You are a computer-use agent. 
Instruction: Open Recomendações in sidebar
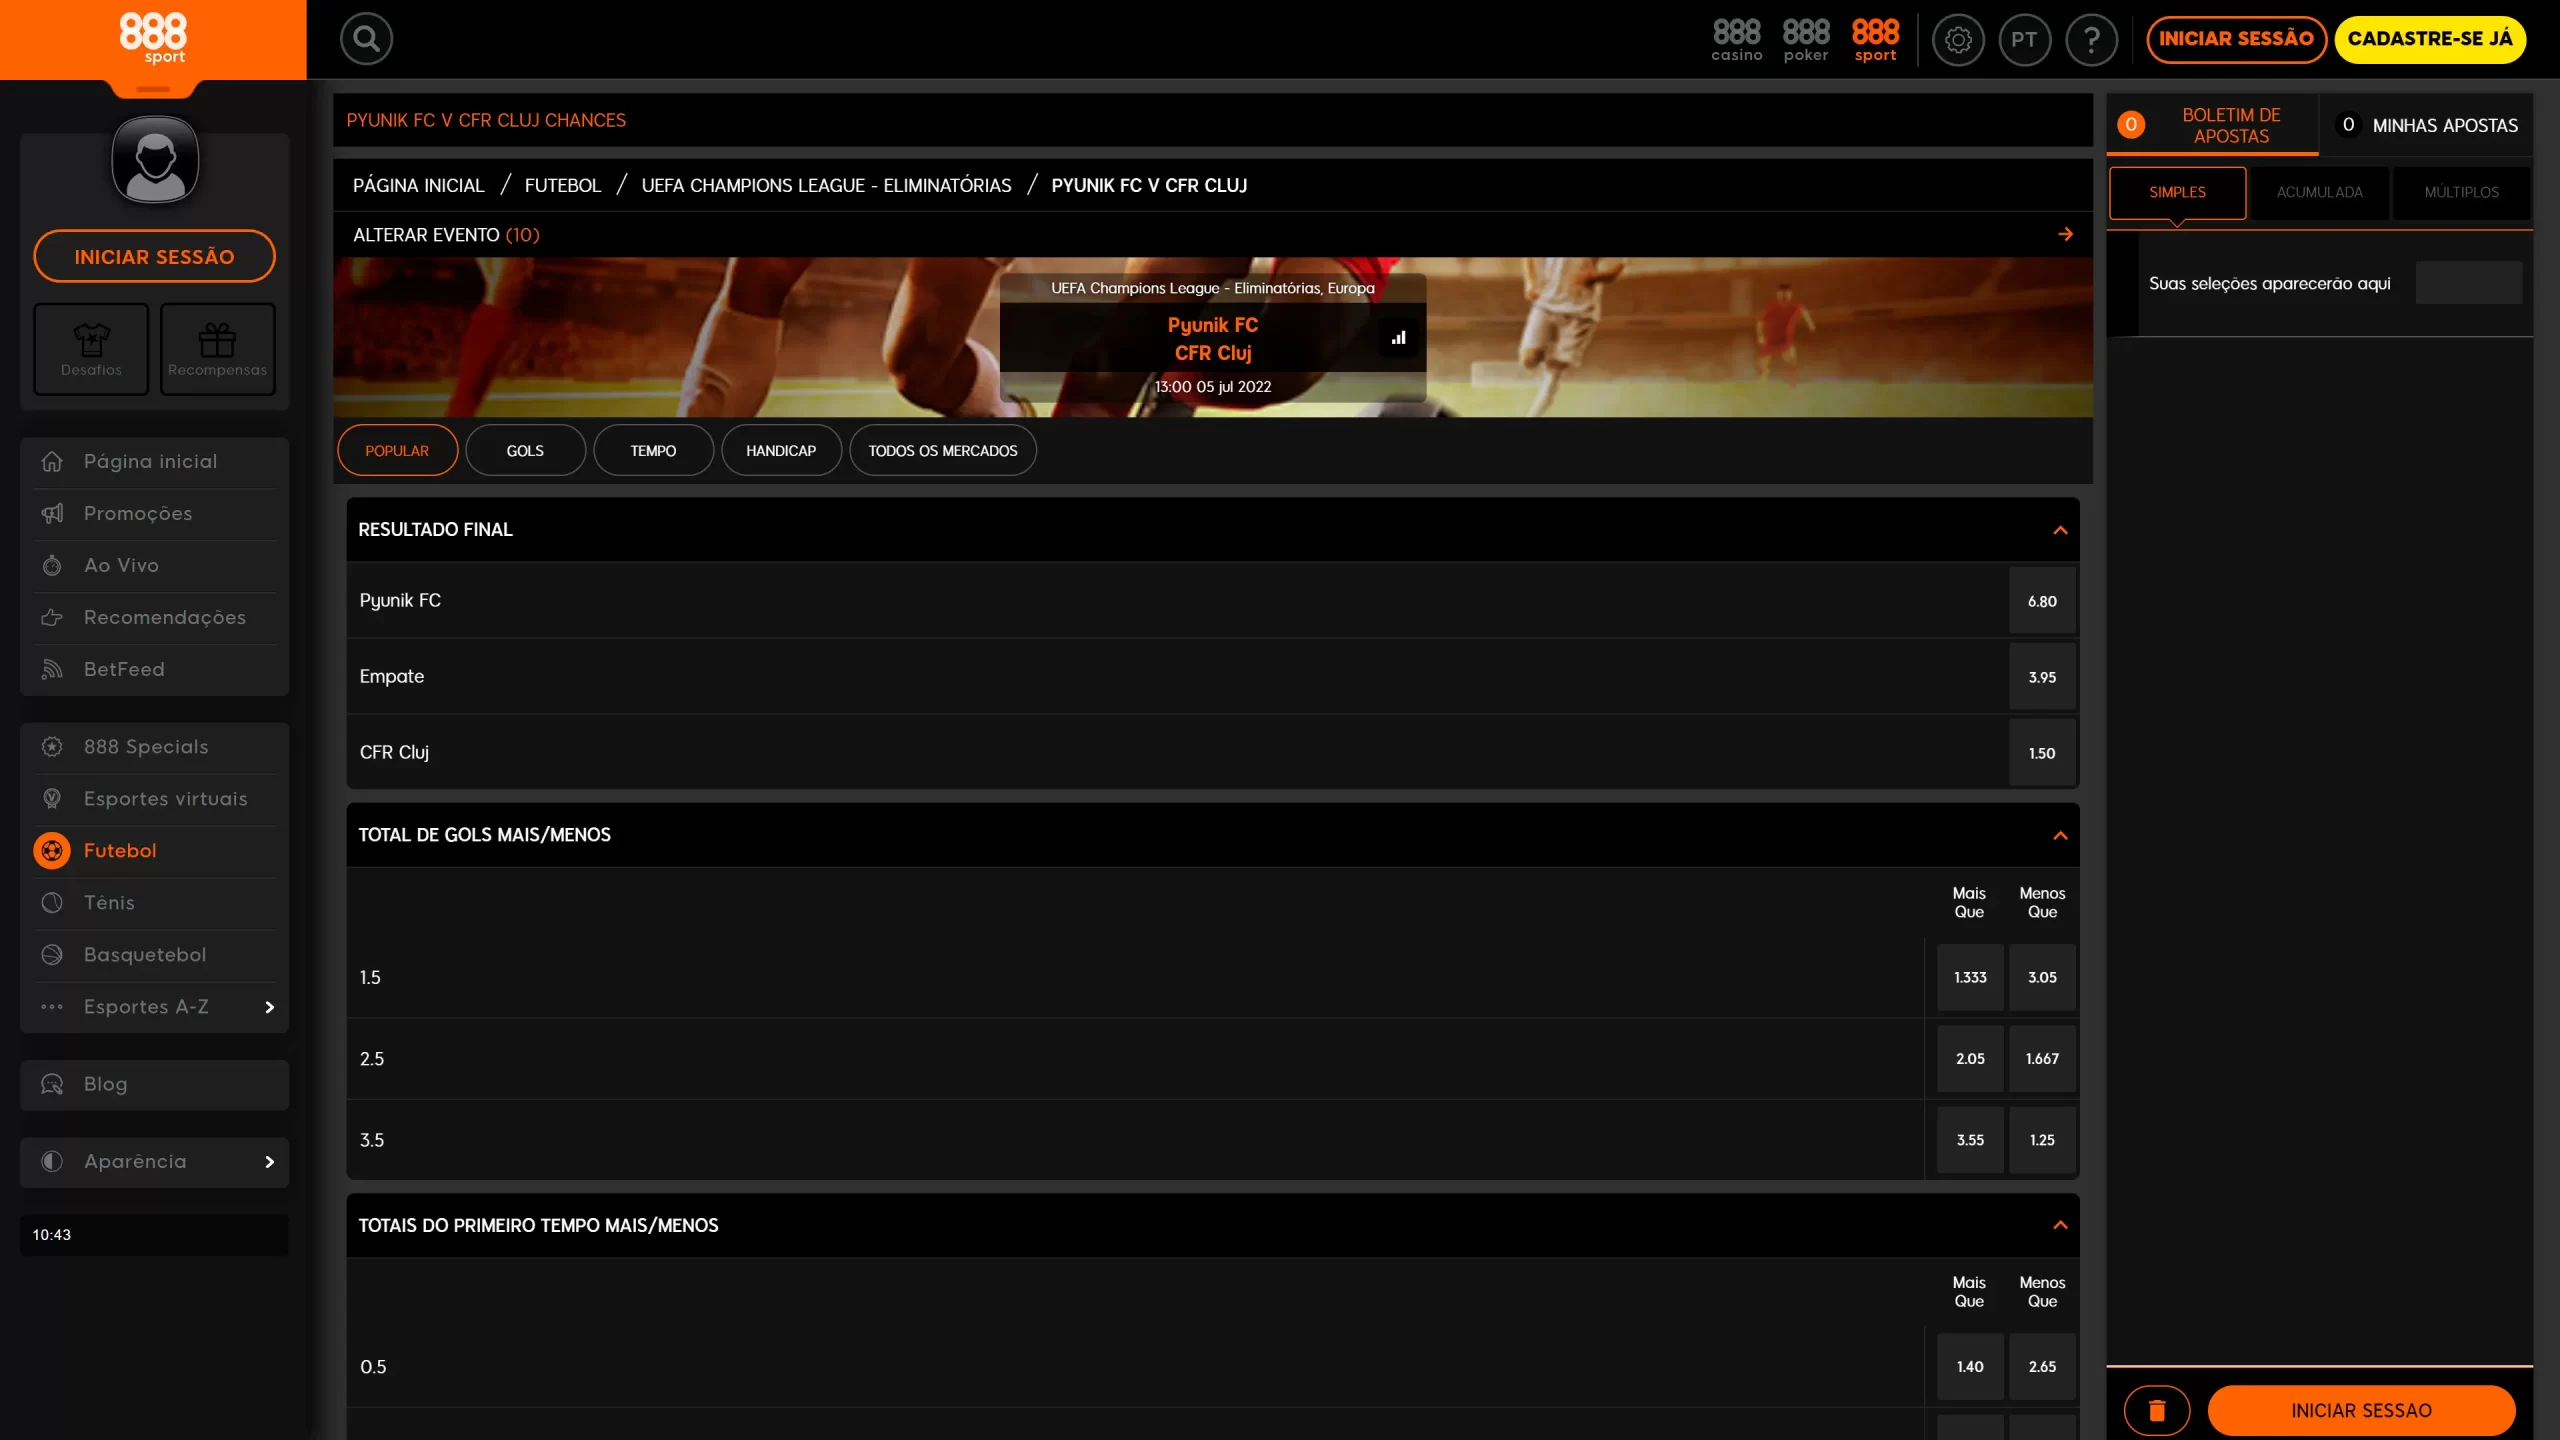[154, 617]
